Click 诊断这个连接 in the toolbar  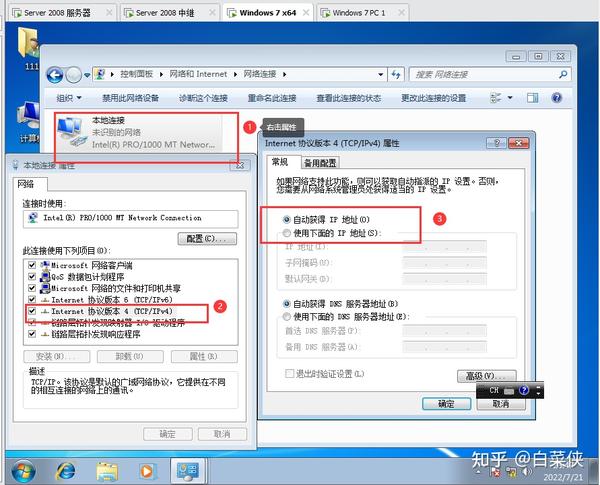(x=203, y=98)
